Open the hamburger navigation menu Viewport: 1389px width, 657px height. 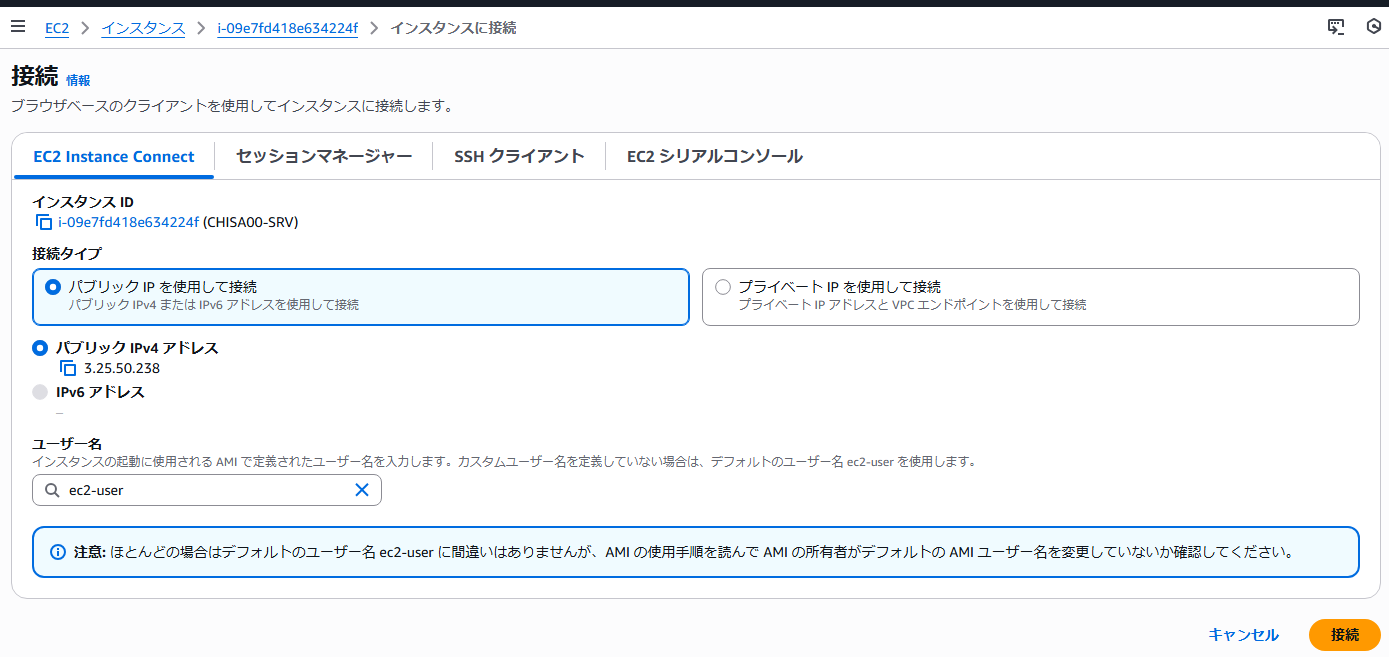point(17,27)
